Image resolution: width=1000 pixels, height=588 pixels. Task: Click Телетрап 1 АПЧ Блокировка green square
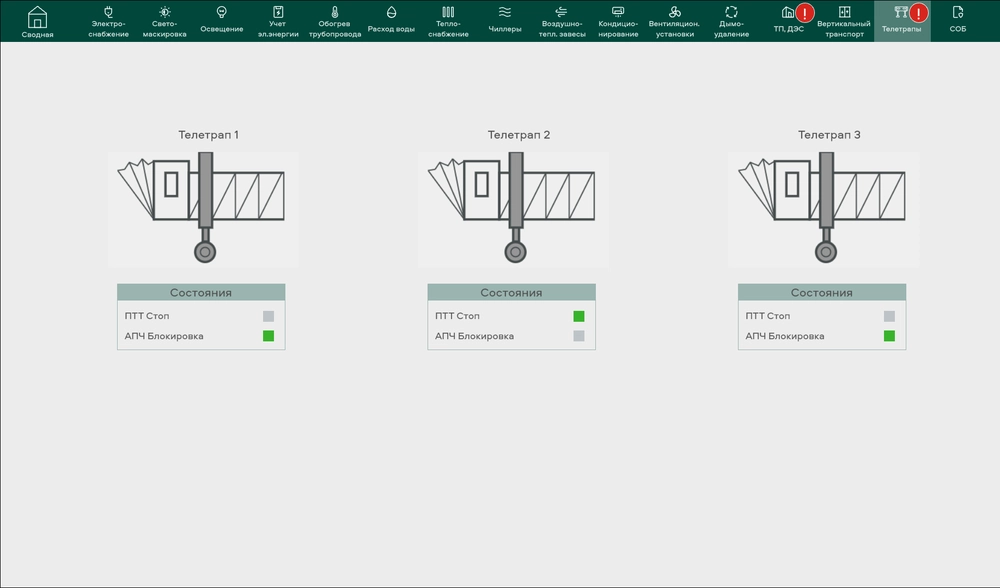268,336
